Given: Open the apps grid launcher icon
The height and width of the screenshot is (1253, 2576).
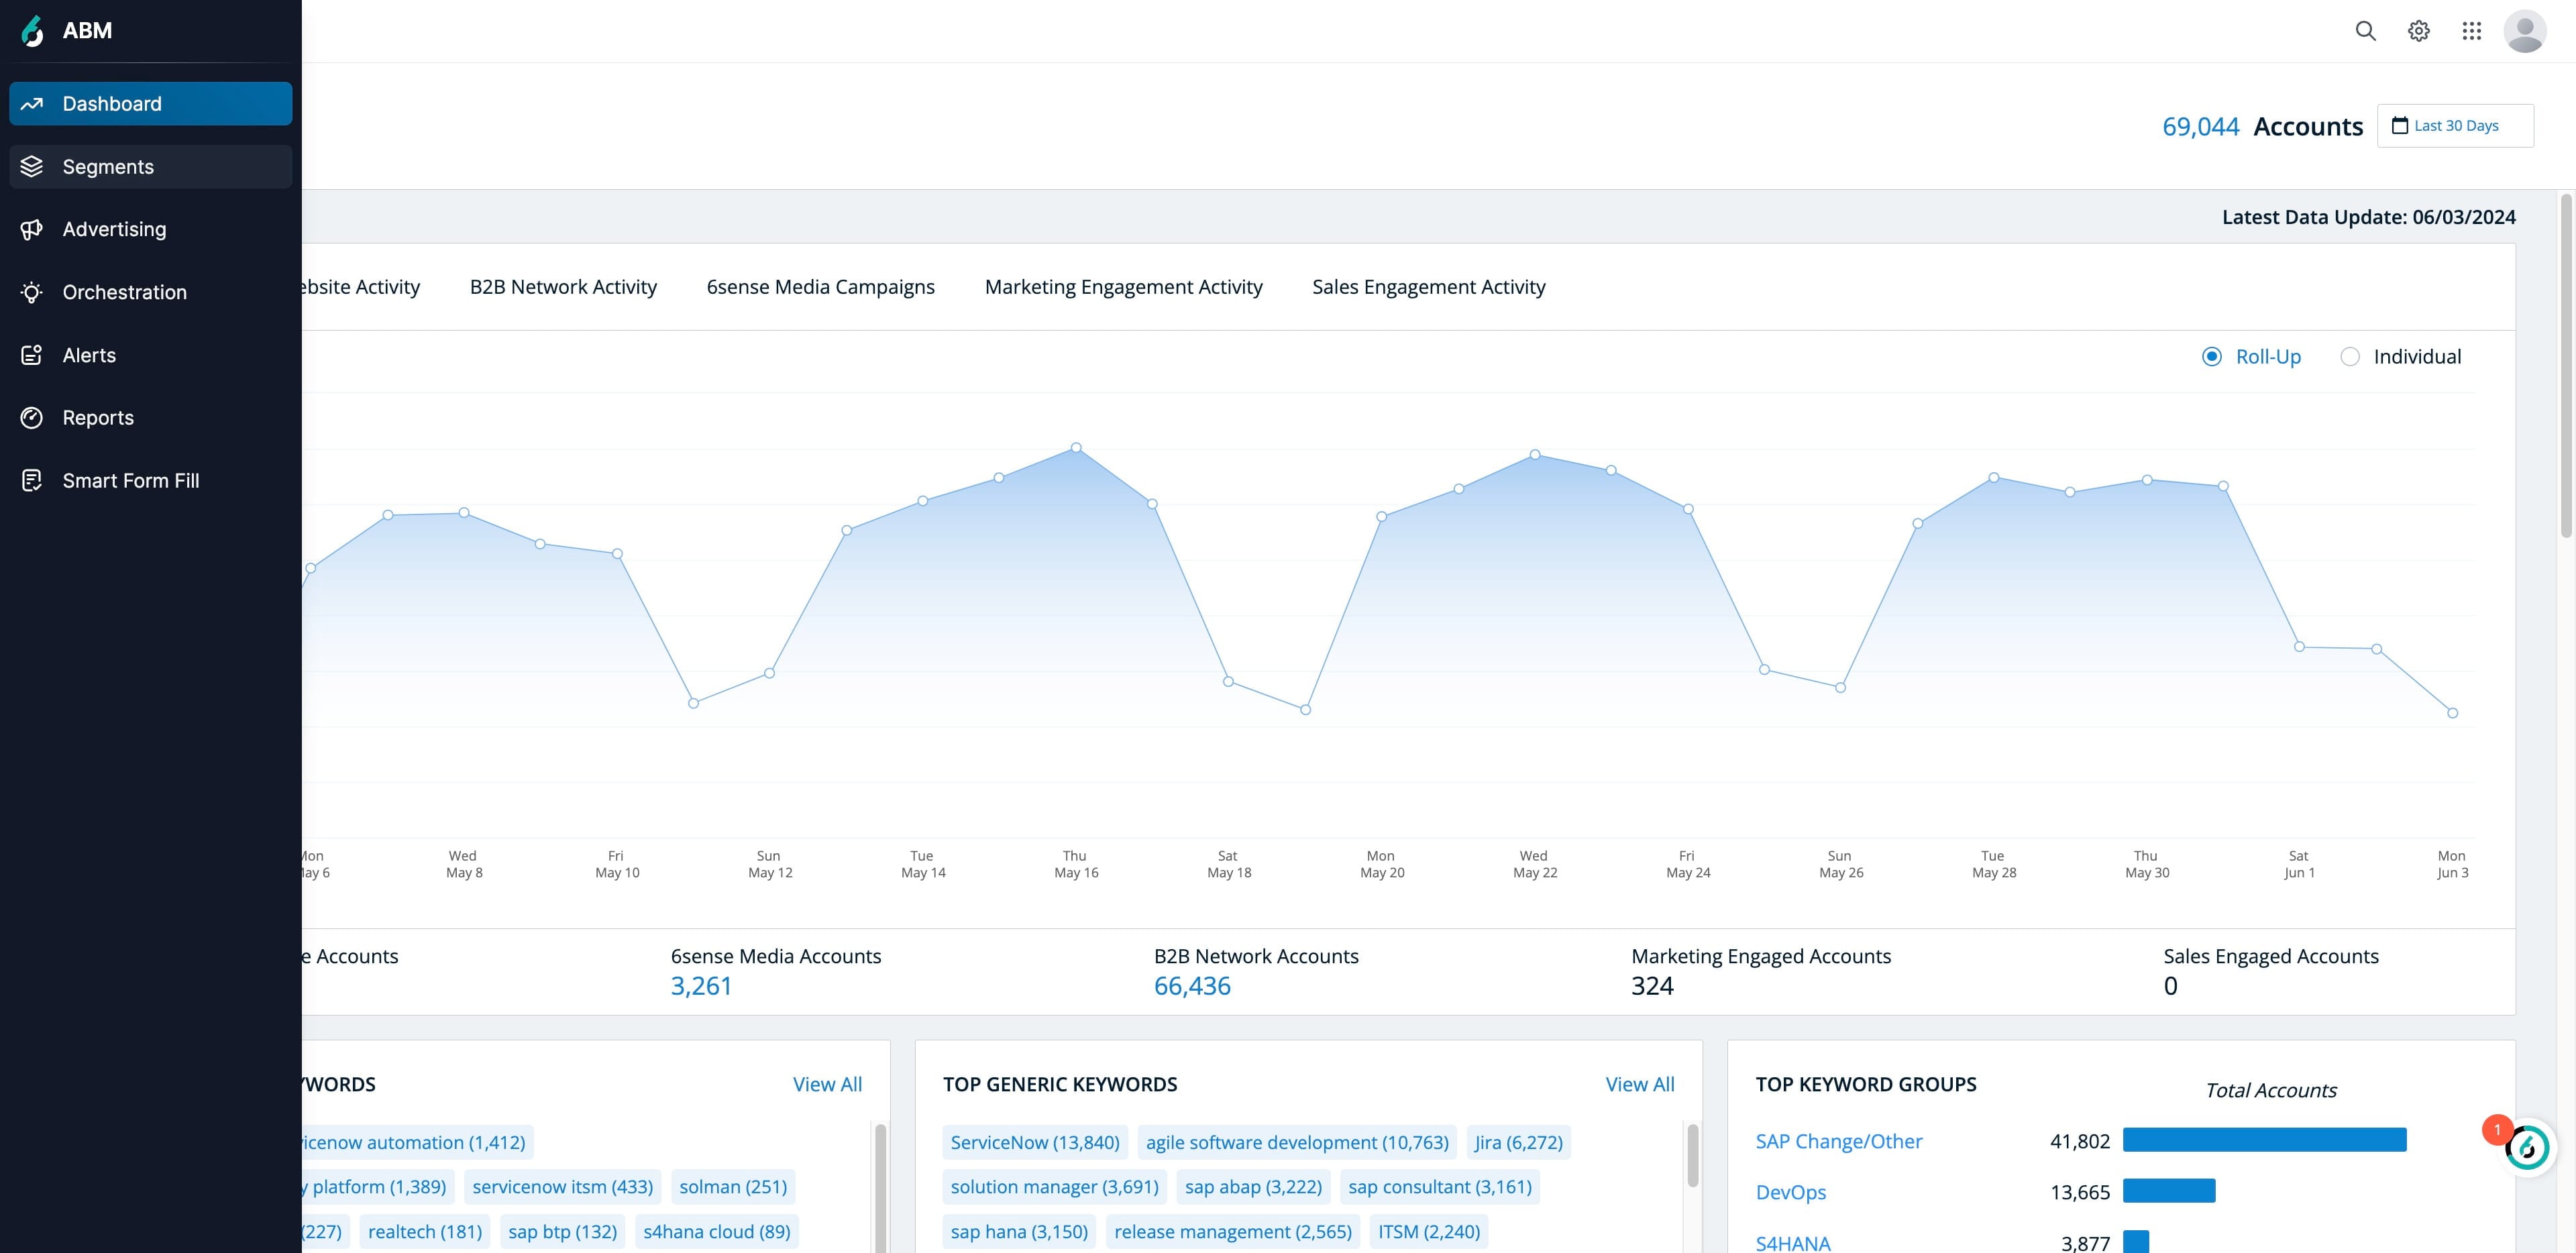Looking at the screenshot, I should (2471, 31).
